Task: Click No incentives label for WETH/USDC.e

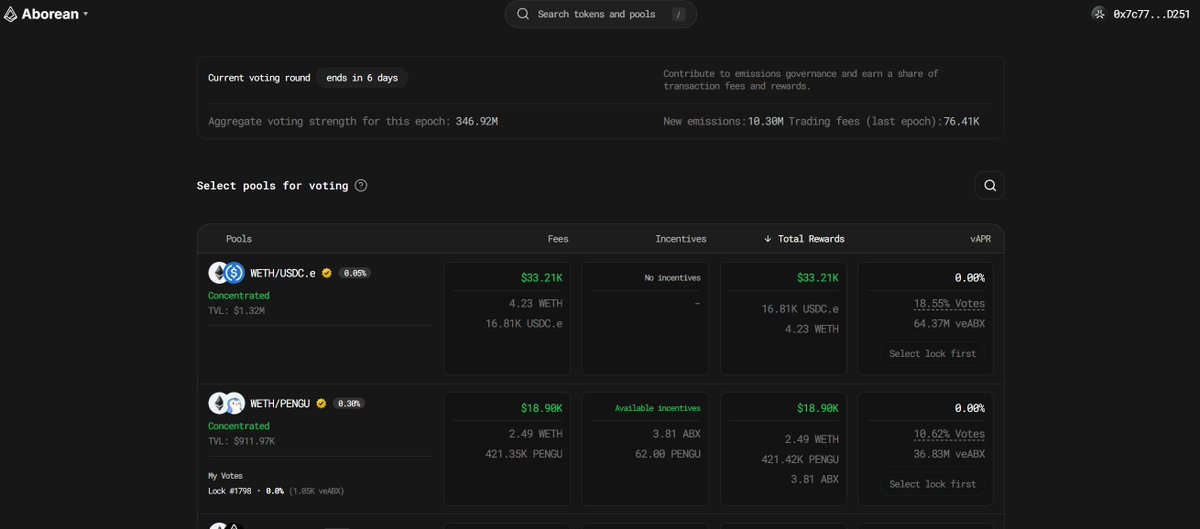Action: click(x=672, y=277)
